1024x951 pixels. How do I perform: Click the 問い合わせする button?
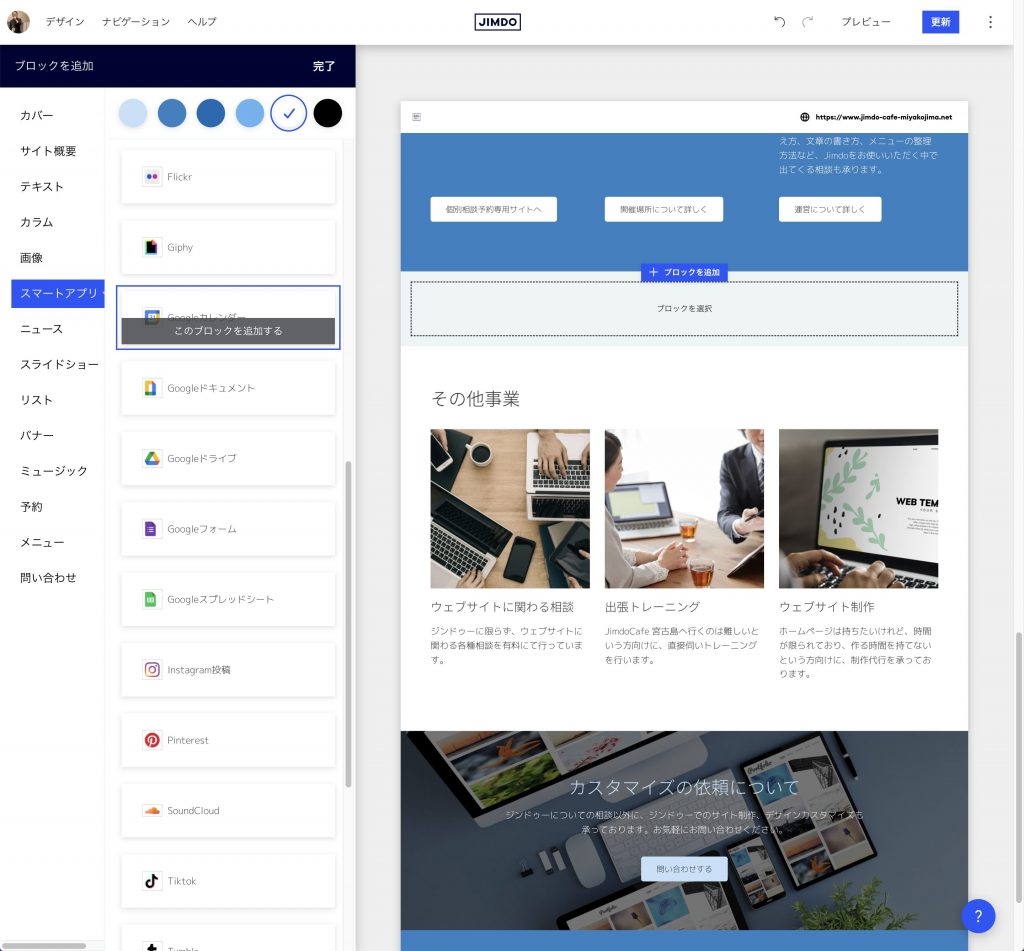(684, 869)
